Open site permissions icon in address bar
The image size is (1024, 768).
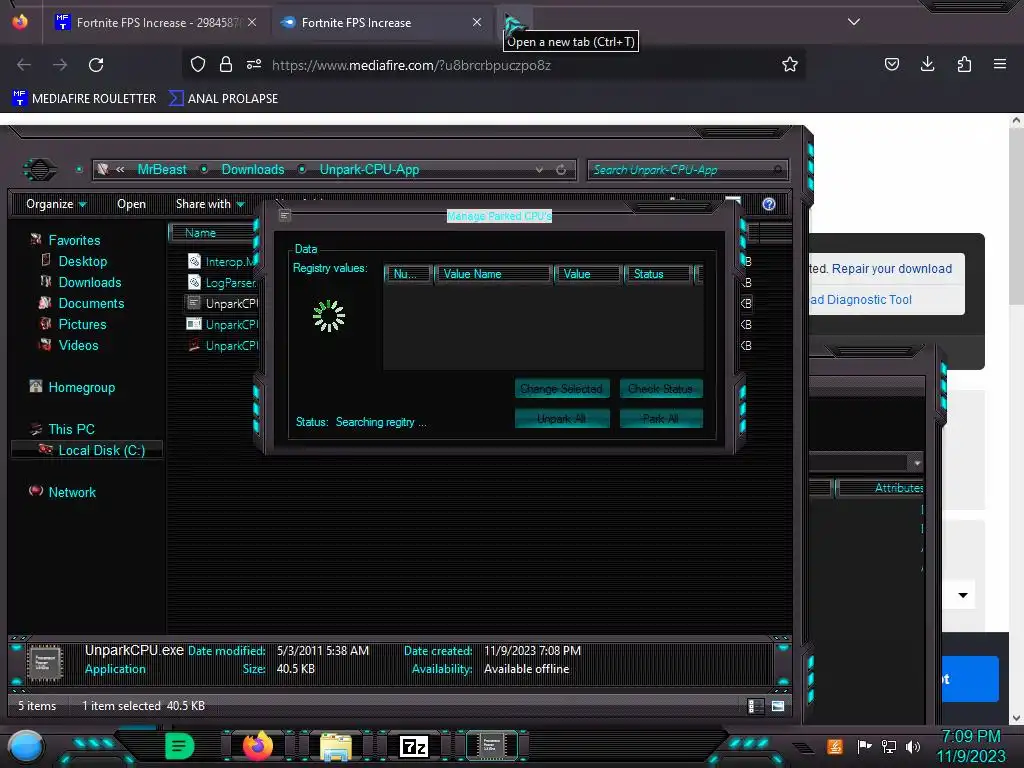pos(254,64)
